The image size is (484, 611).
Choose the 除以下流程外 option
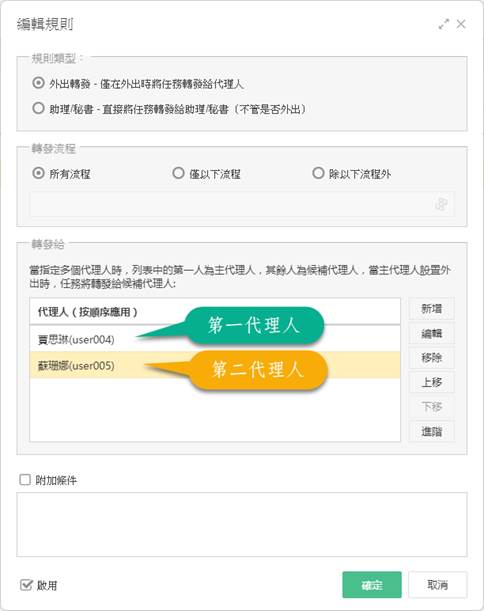(x=318, y=173)
